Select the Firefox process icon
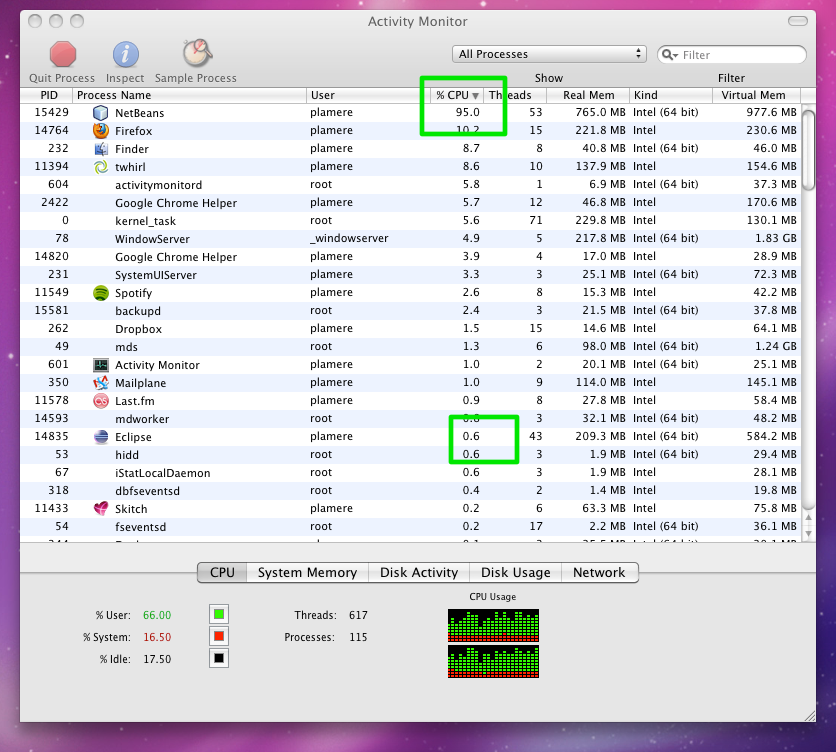This screenshot has width=836, height=752. point(100,131)
